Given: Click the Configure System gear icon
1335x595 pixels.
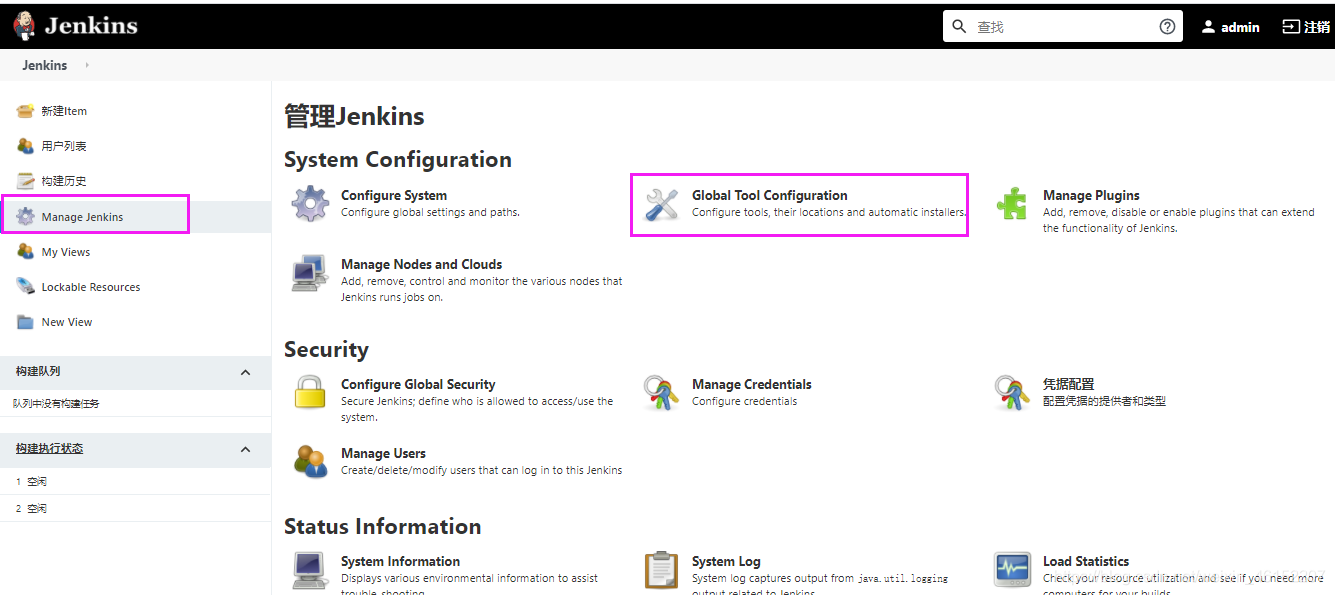Looking at the screenshot, I should click(310, 204).
